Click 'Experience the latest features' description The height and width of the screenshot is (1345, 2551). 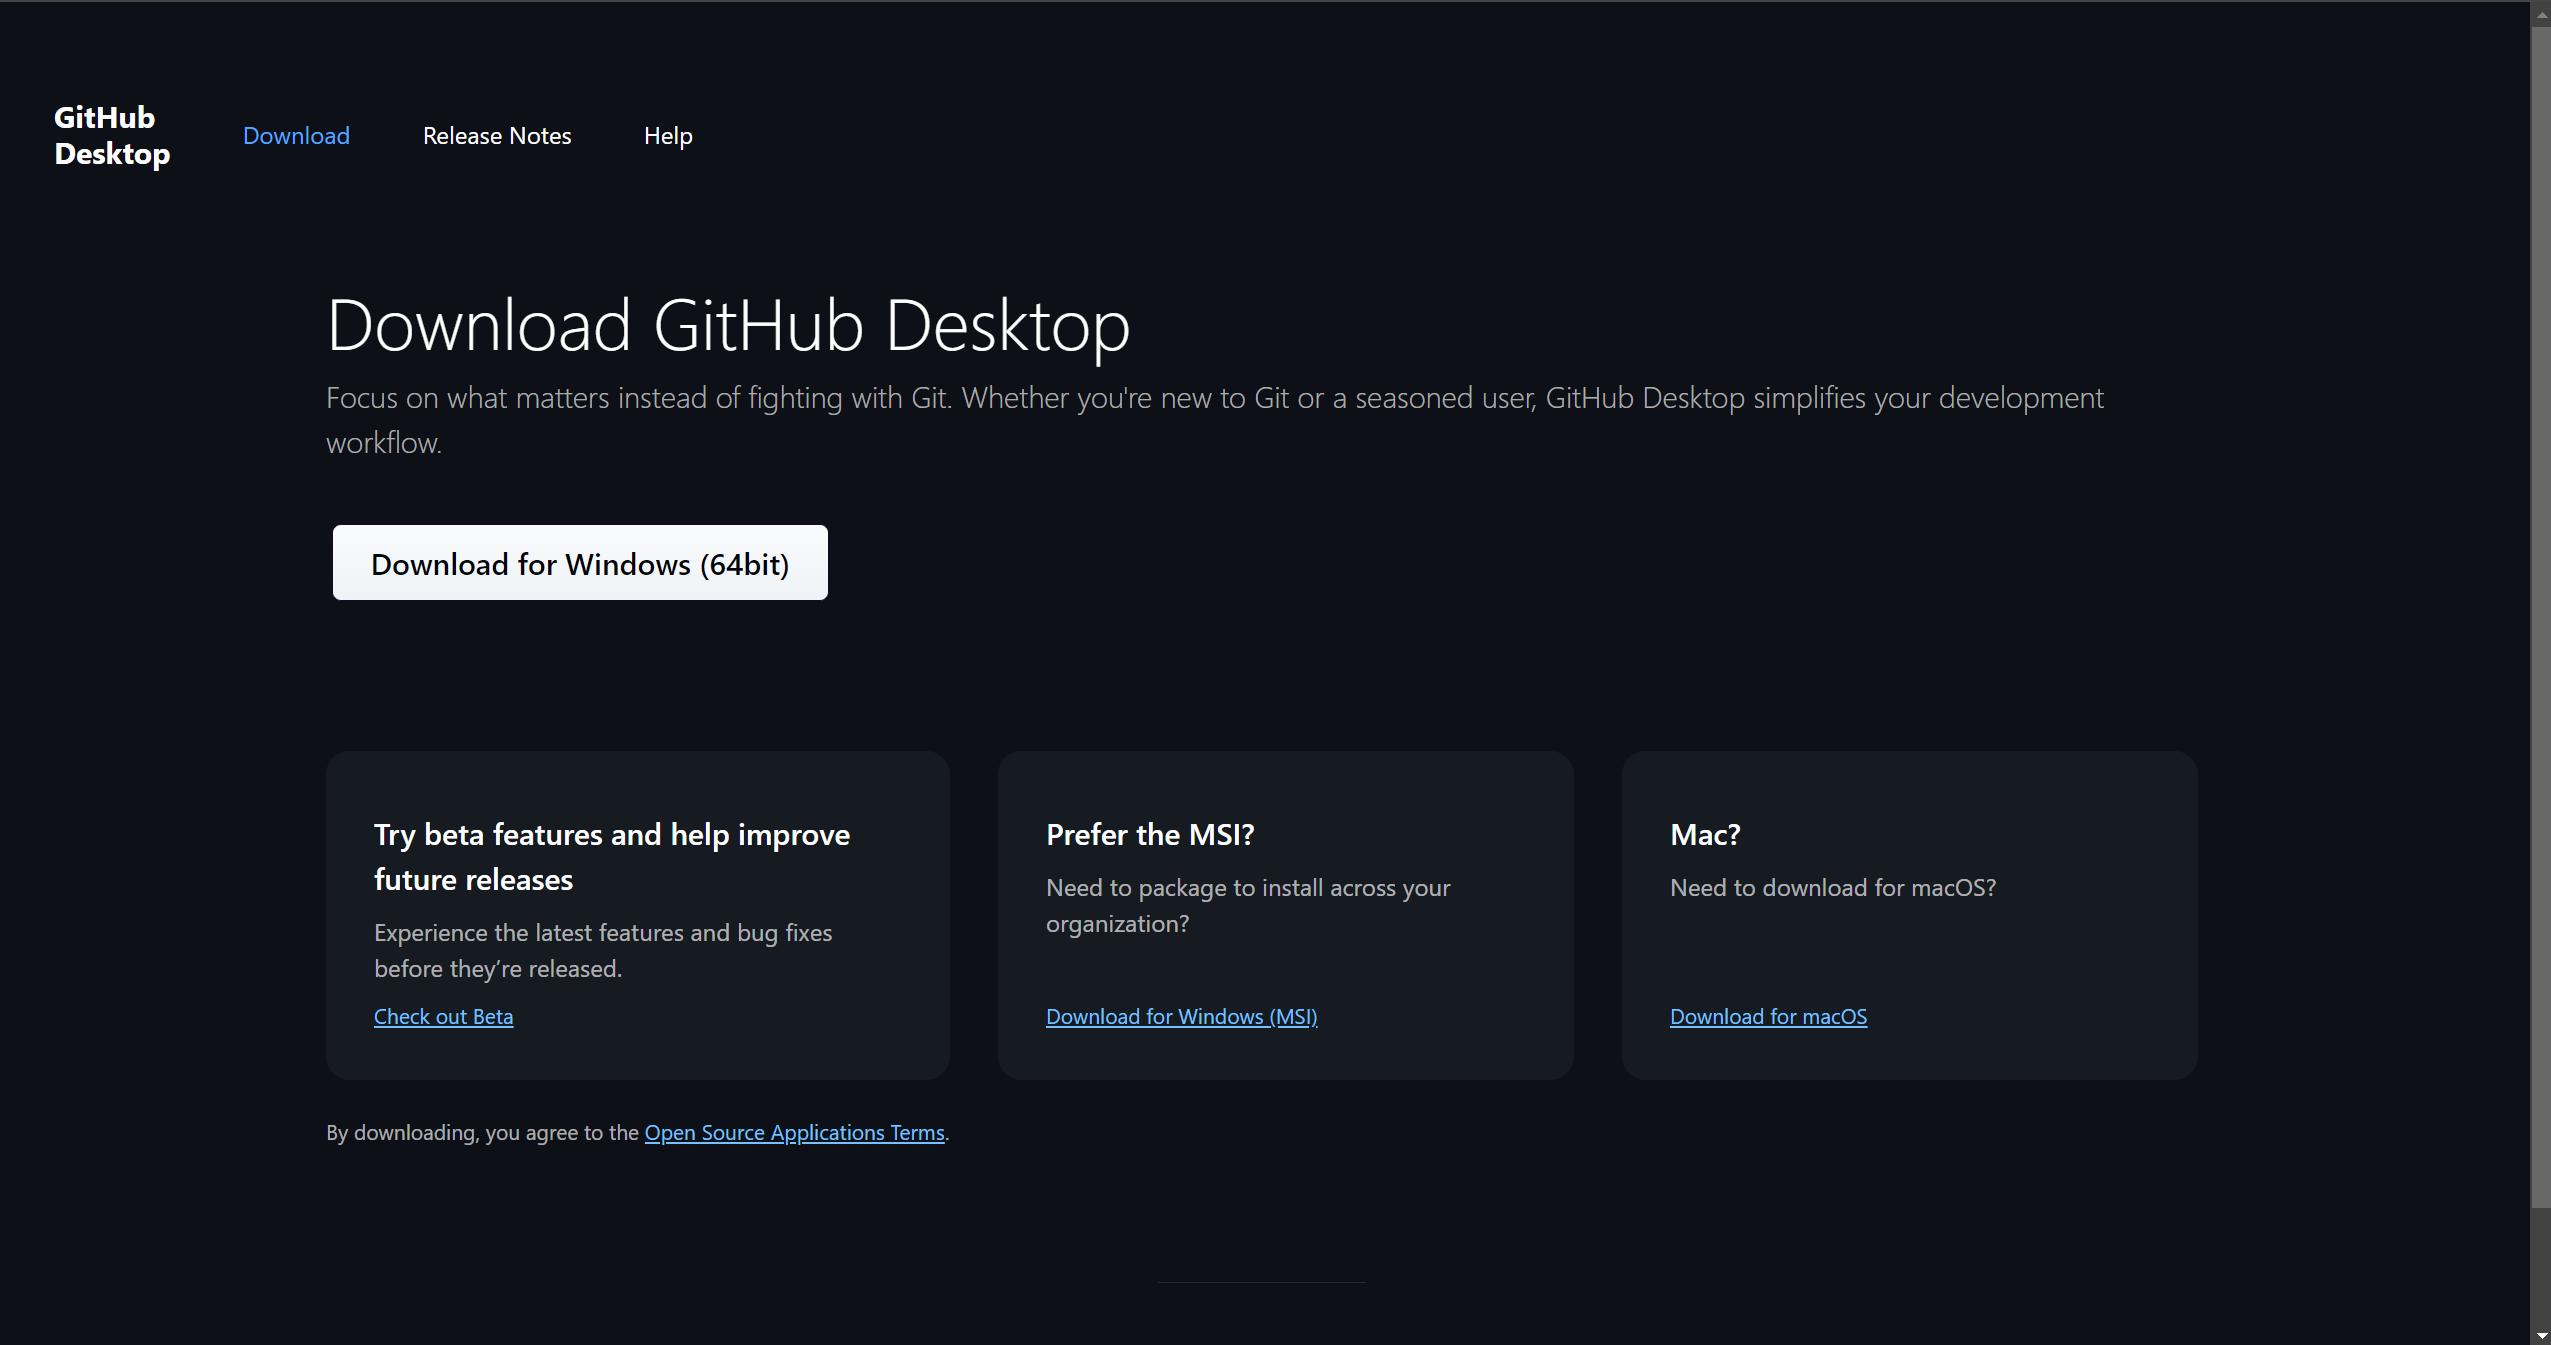(x=603, y=950)
